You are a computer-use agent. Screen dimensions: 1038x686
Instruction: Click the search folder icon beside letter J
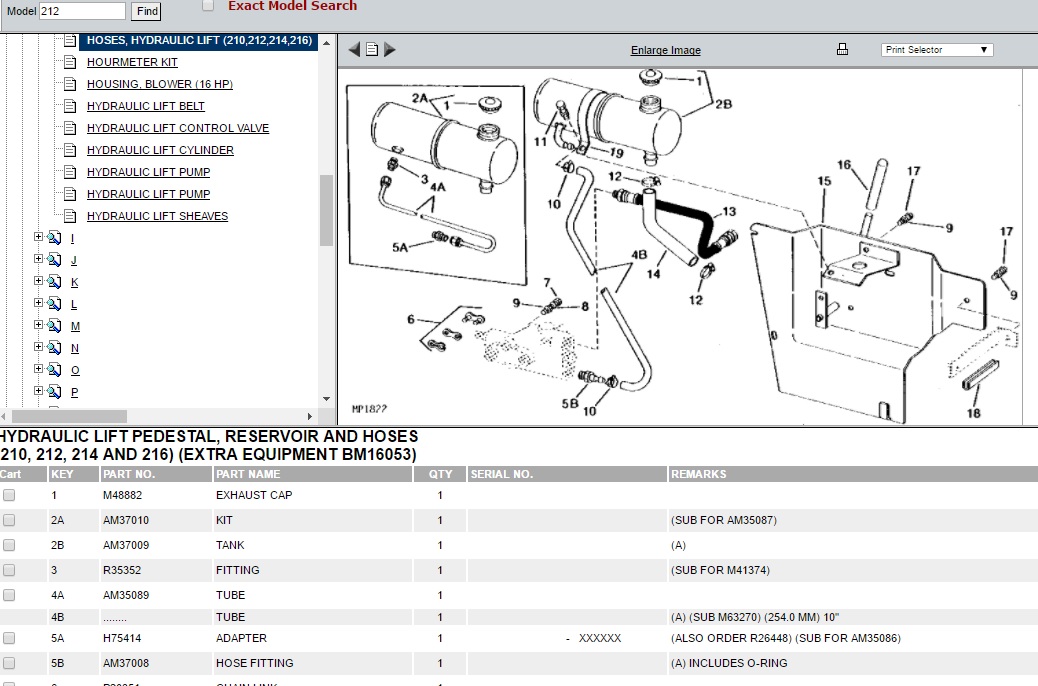click(54, 260)
